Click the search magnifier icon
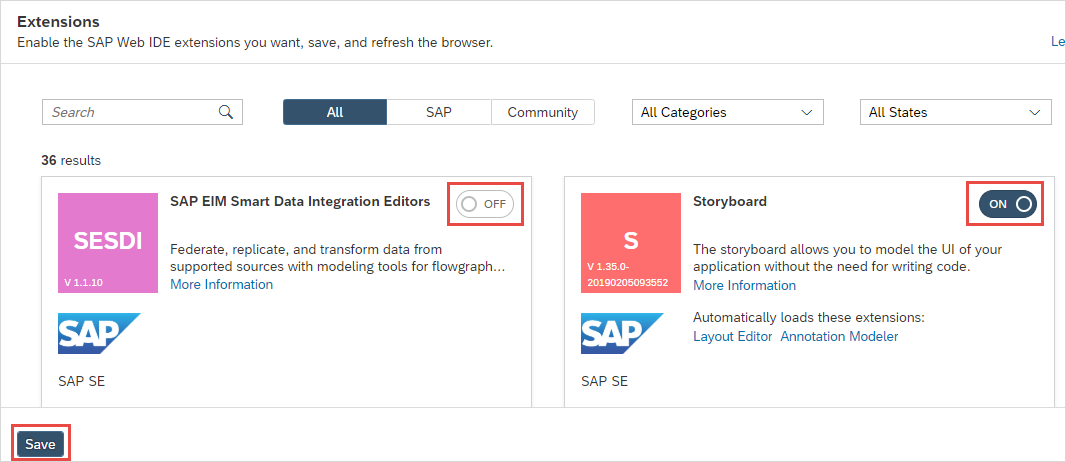Viewport: 1066px width, 462px height. tap(226, 112)
